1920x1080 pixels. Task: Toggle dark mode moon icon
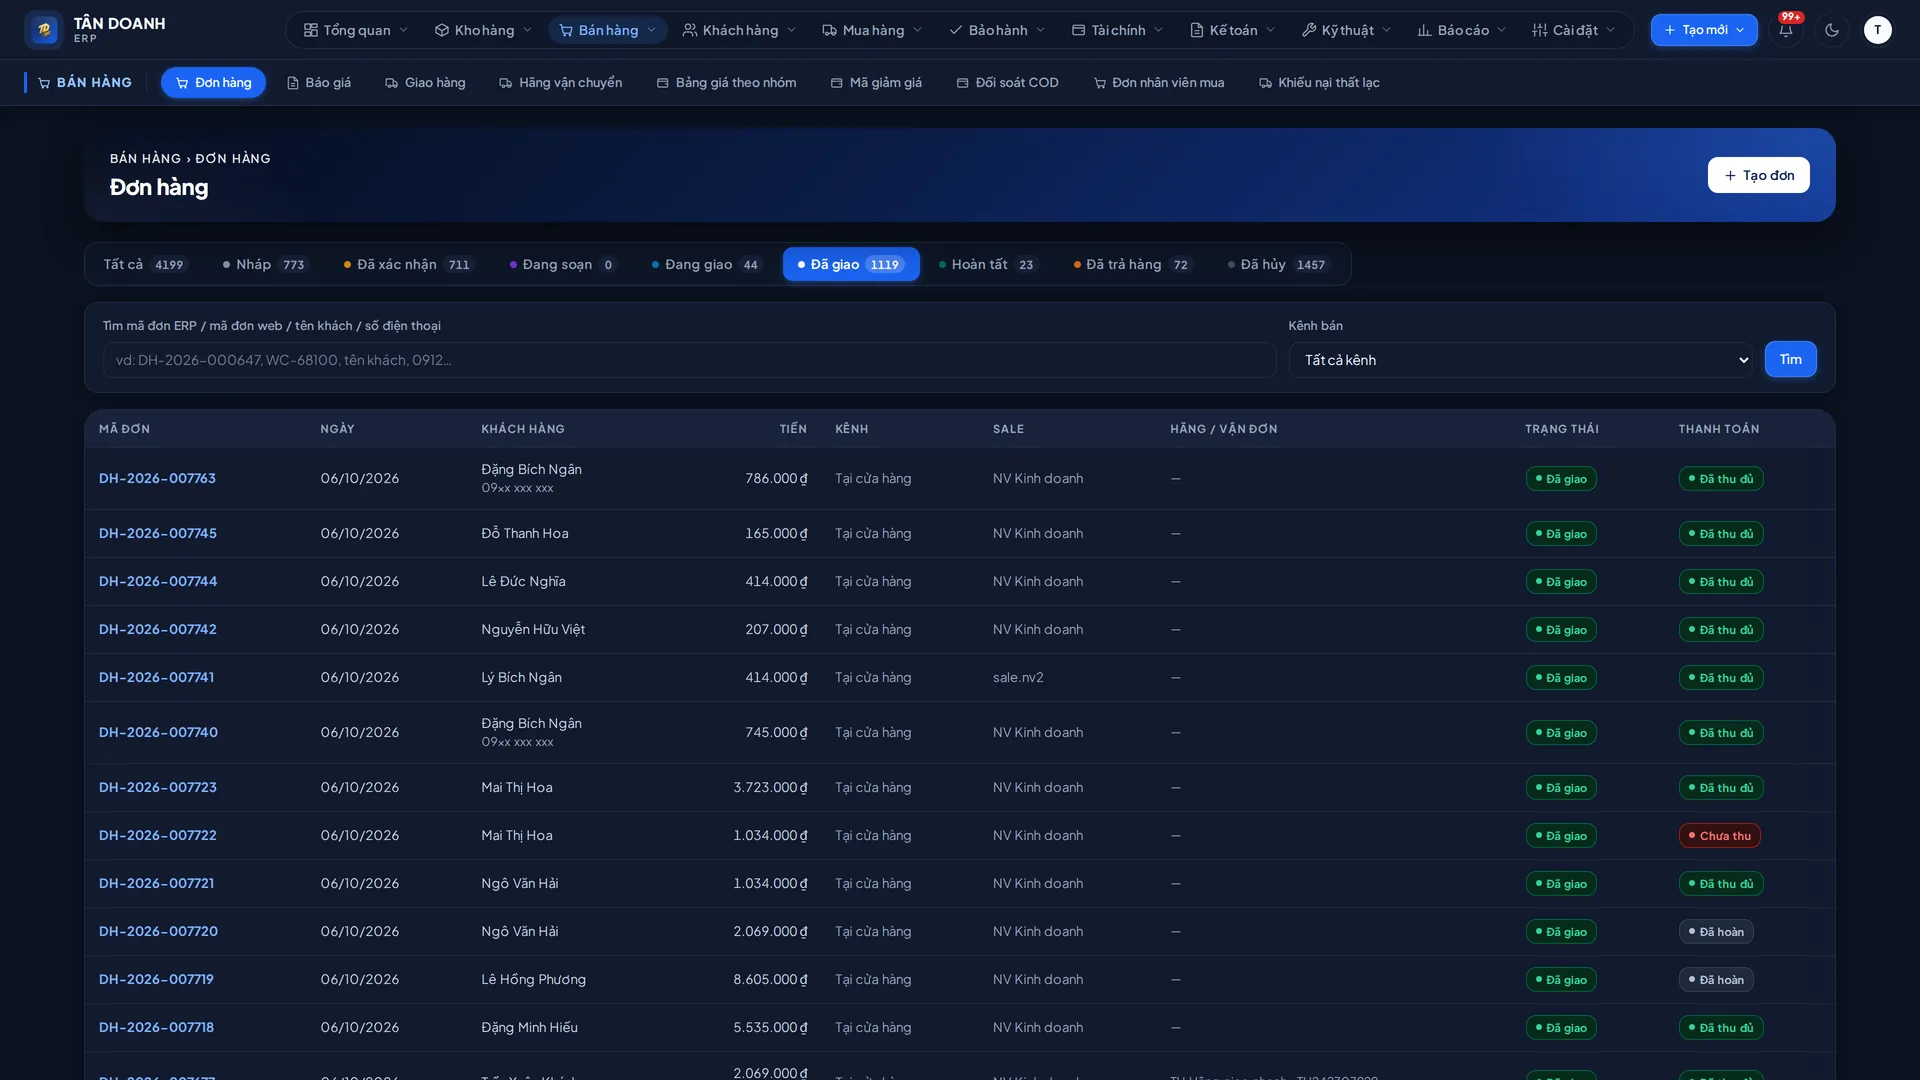pos(1832,30)
